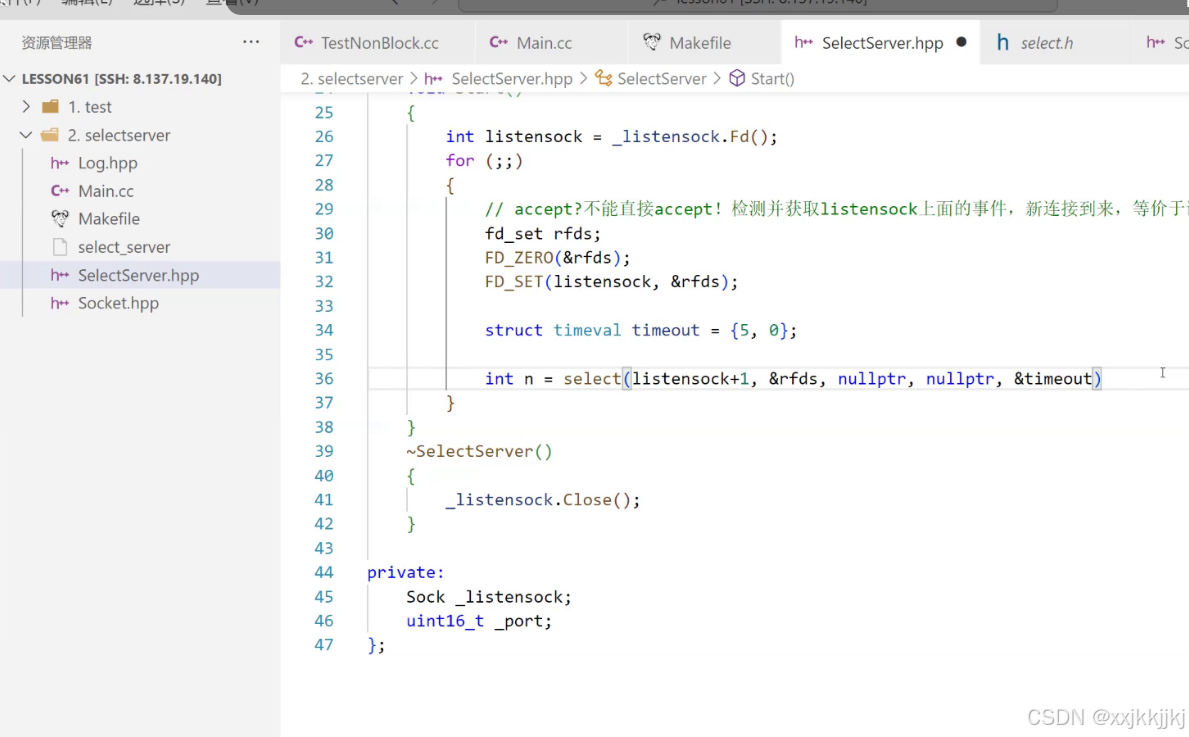Click on int listensock assignment line
The height and width of the screenshot is (737, 1189).
click(611, 136)
